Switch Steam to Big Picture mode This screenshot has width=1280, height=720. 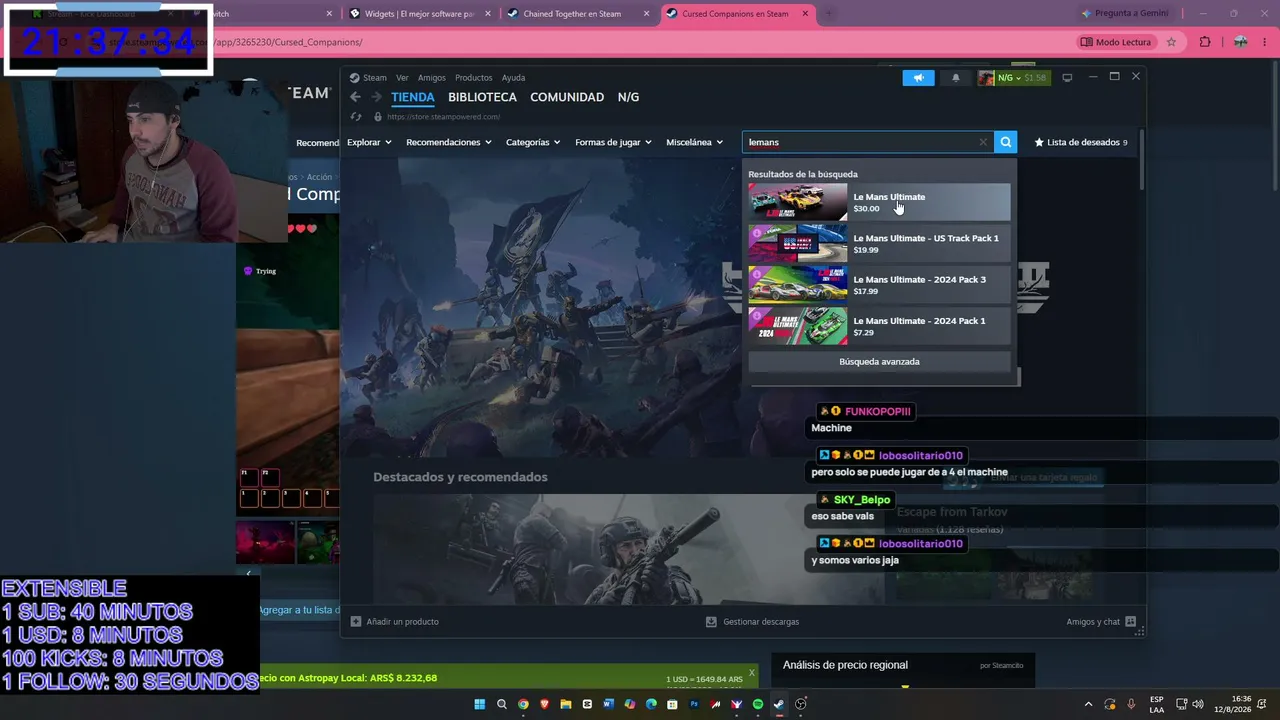click(x=1067, y=78)
